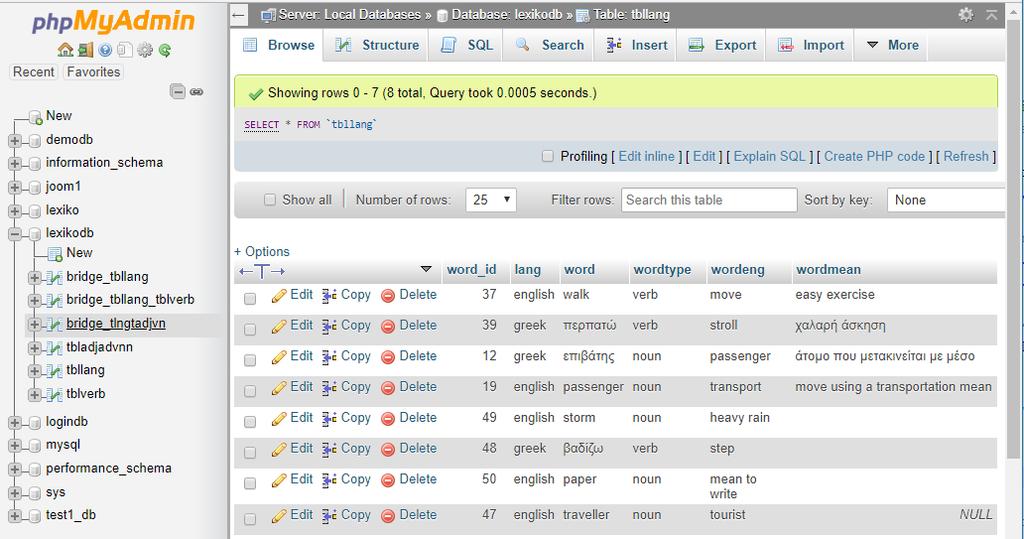
Task: Tick the checkbox for passenger row 19
Action: click(x=250, y=391)
